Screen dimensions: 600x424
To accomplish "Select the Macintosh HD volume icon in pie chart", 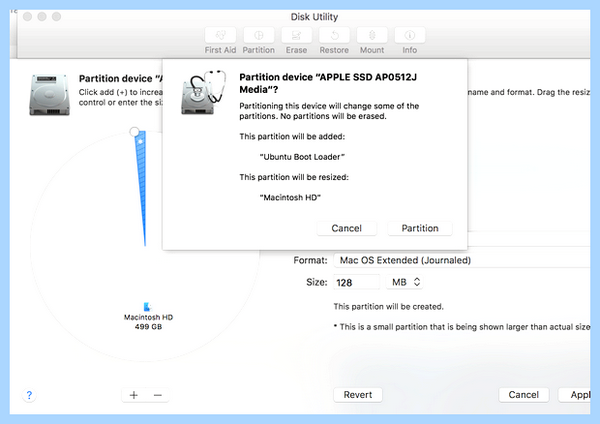I will pos(147,307).
